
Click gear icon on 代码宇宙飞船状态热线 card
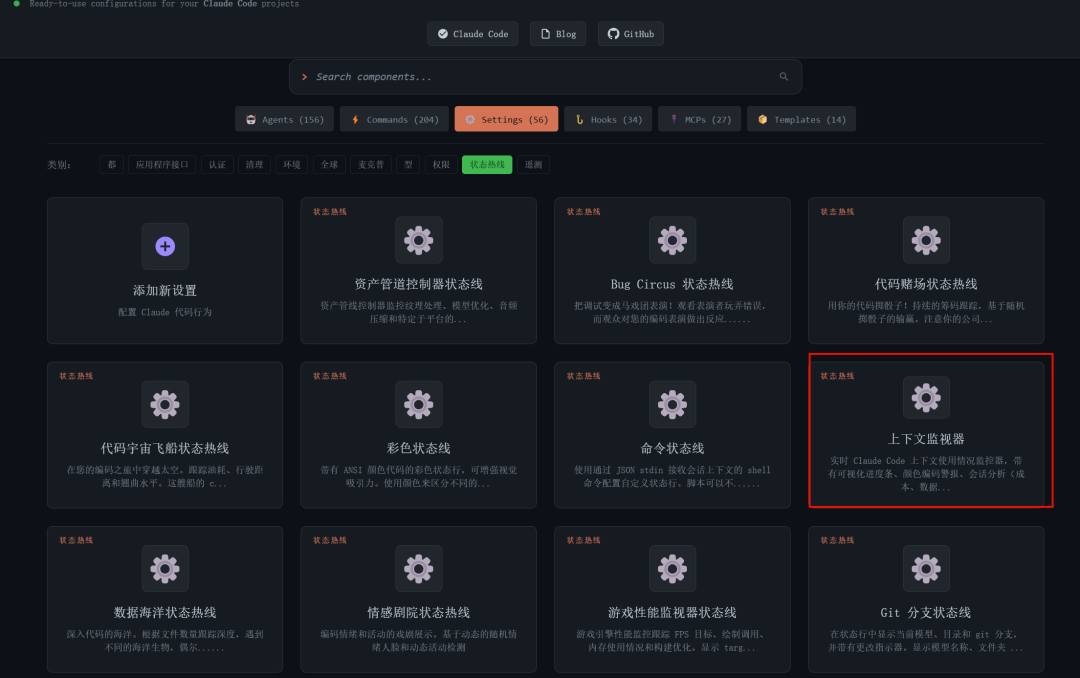pos(165,404)
